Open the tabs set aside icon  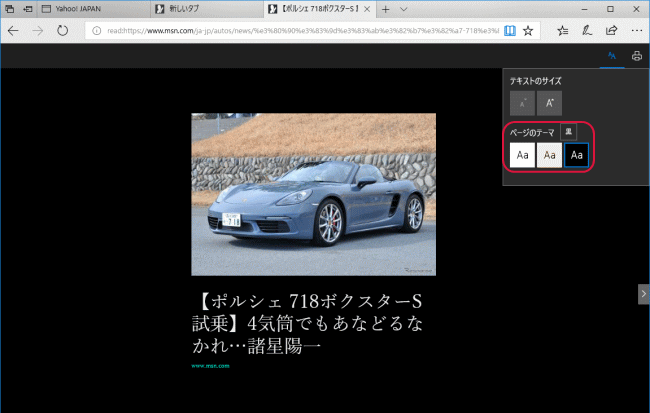pyautogui.click(x=9, y=9)
